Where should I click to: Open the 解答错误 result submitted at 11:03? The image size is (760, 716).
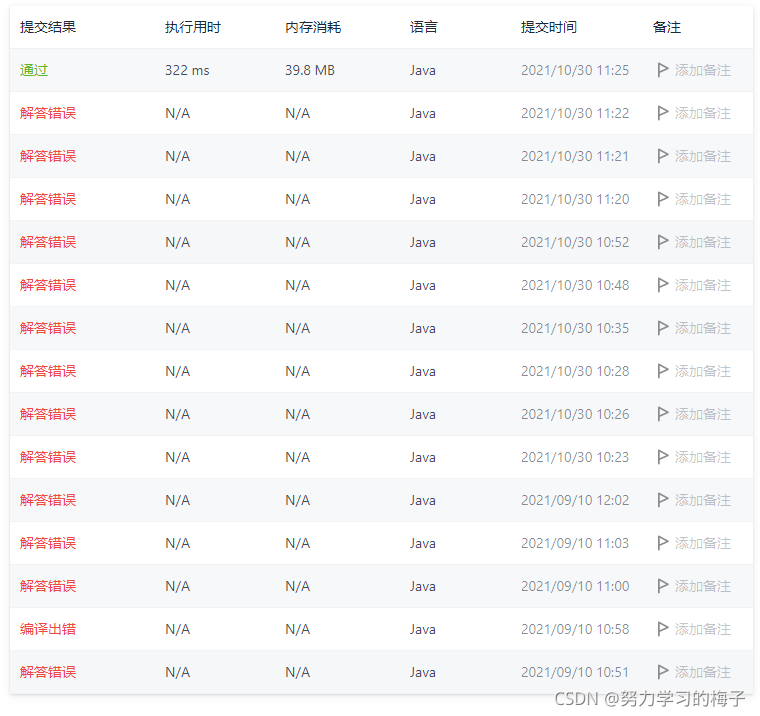pyautogui.click(x=48, y=543)
